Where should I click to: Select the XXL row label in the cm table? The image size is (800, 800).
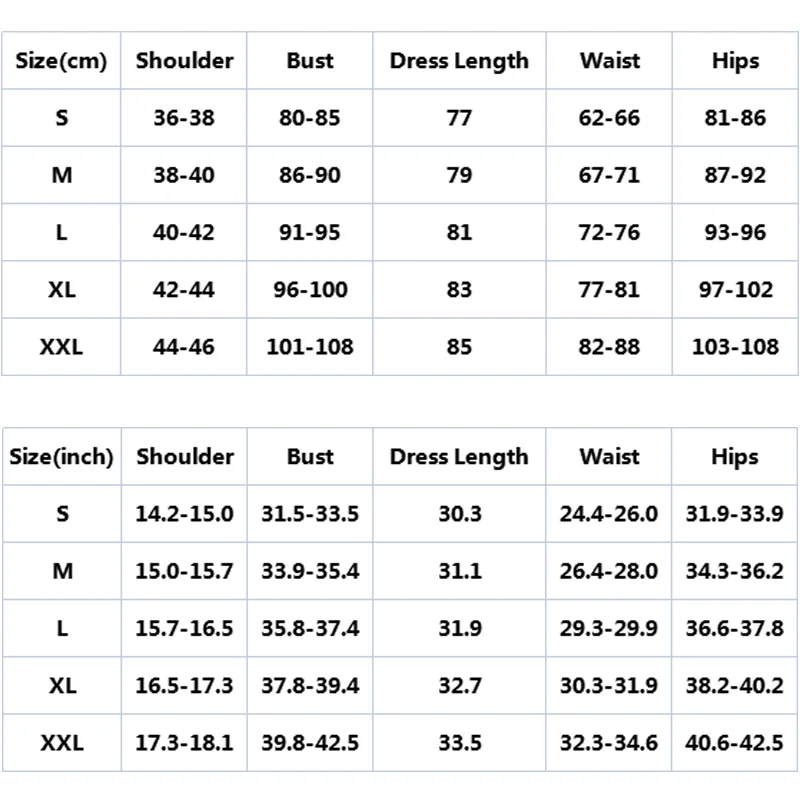click(x=61, y=347)
